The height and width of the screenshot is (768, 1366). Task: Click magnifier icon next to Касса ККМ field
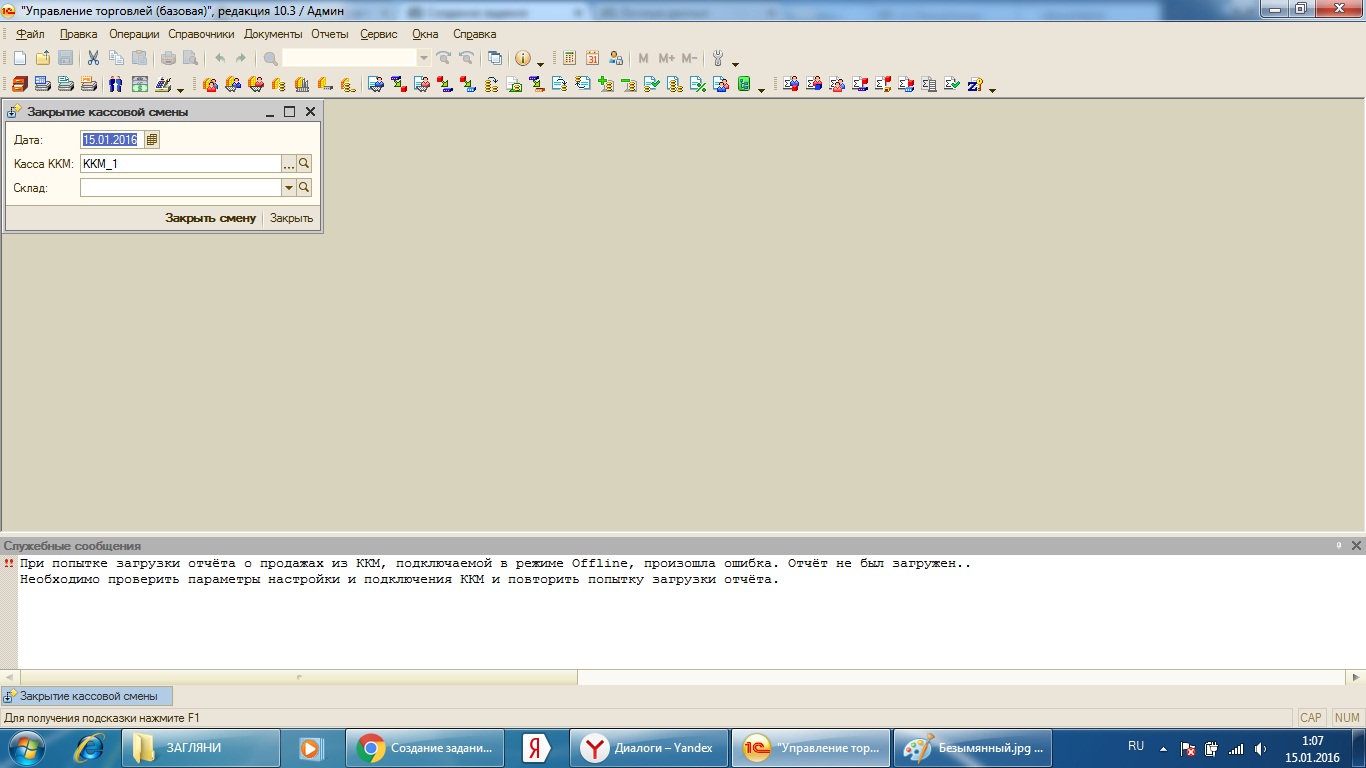(304, 164)
